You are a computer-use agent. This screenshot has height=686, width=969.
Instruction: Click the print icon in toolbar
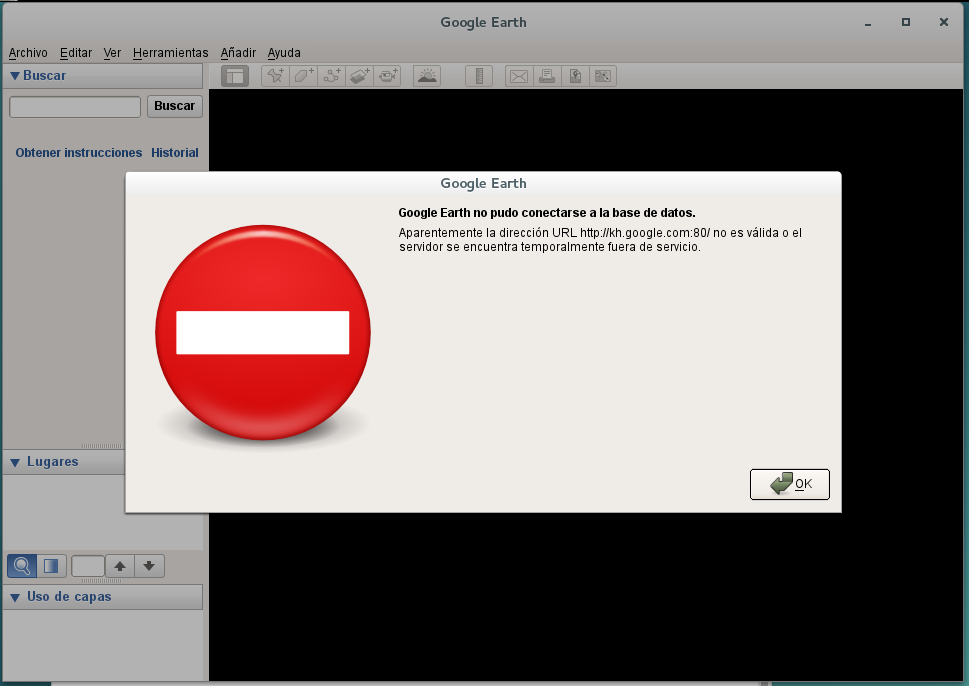(546, 76)
